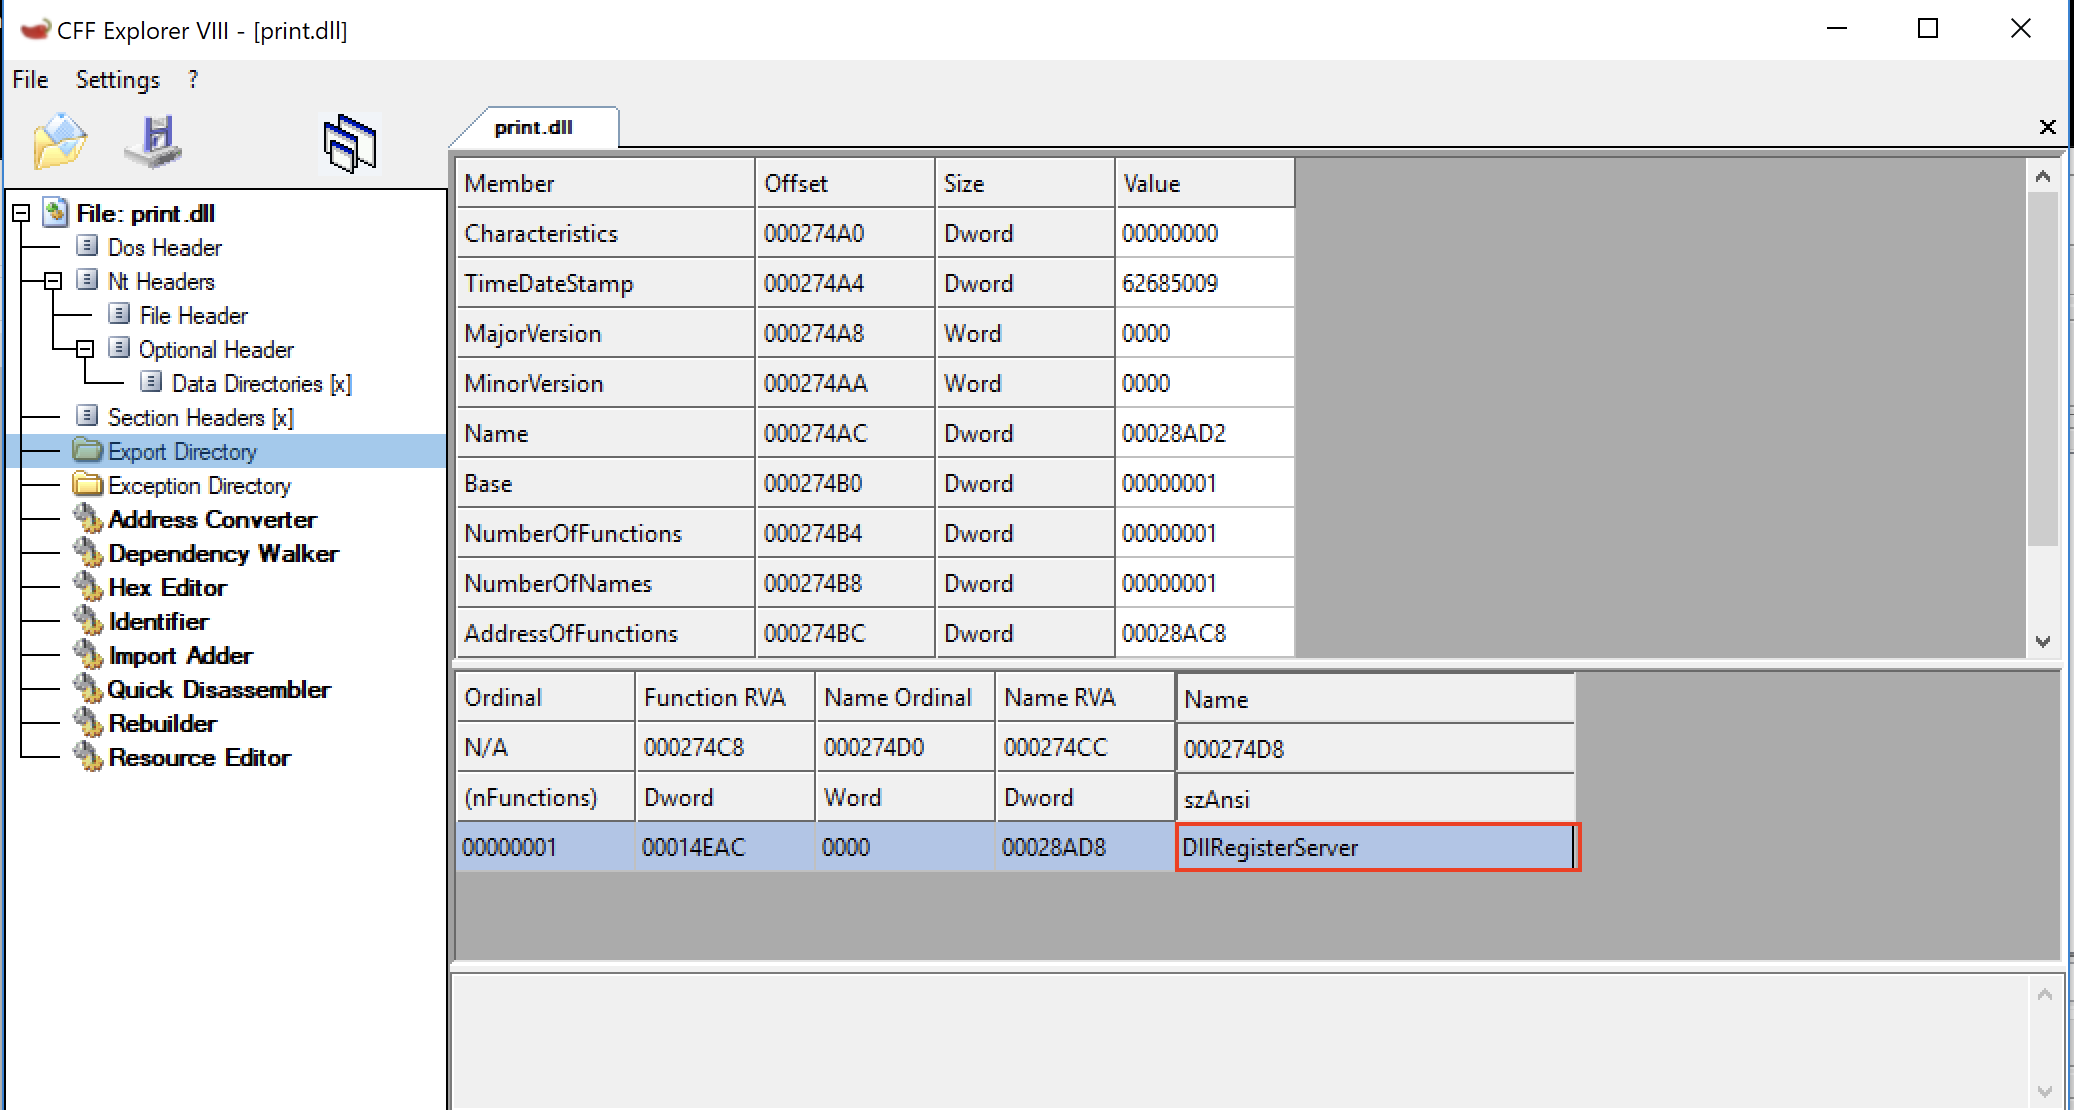Open the Identifier tool
Screen dimensions: 2074x1110
point(158,621)
